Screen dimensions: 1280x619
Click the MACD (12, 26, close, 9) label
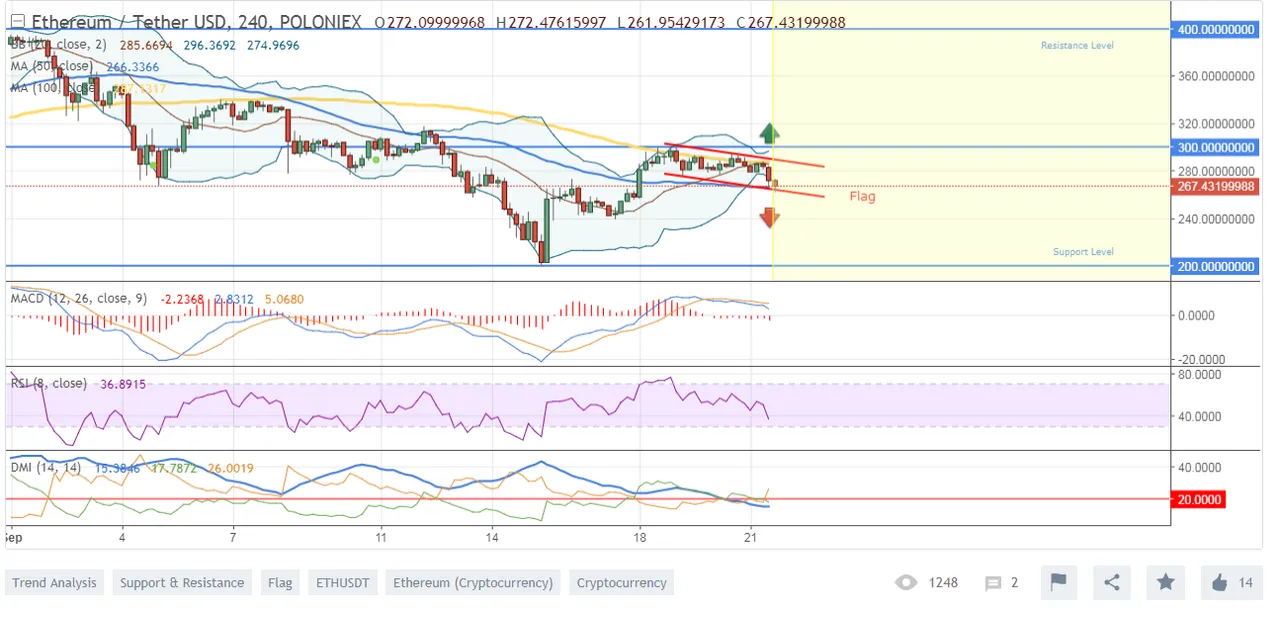[79, 298]
